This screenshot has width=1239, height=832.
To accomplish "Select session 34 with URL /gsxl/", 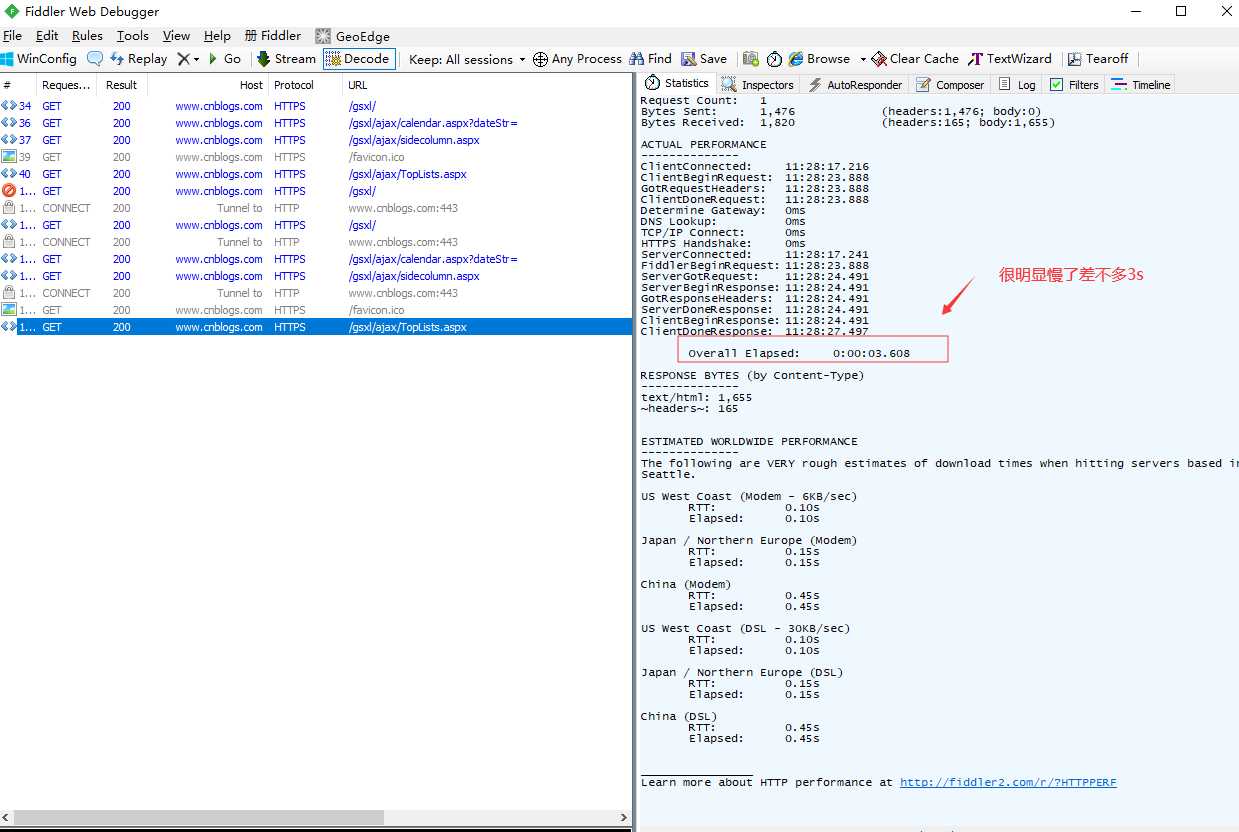I will (316, 106).
